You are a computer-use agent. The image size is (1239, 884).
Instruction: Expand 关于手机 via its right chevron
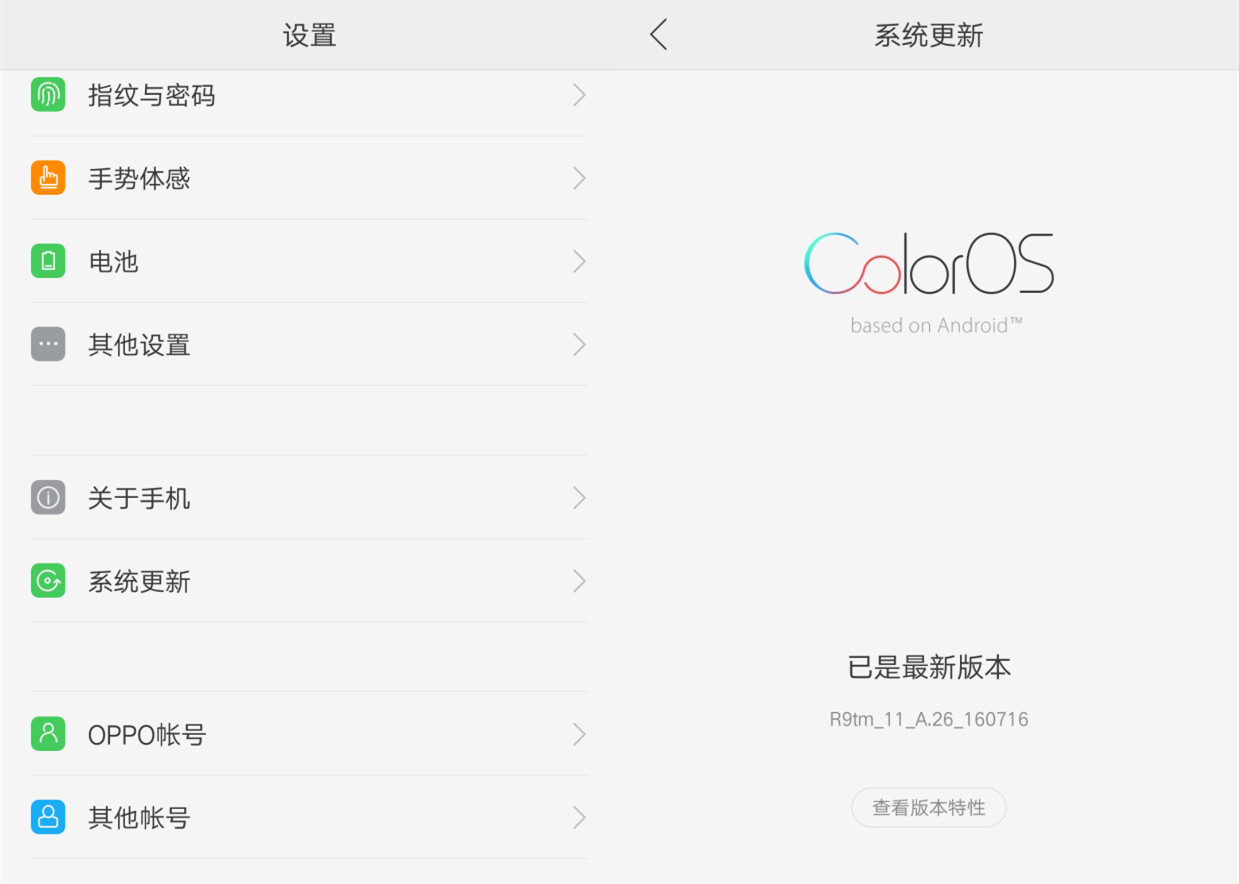pyautogui.click(x=579, y=498)
